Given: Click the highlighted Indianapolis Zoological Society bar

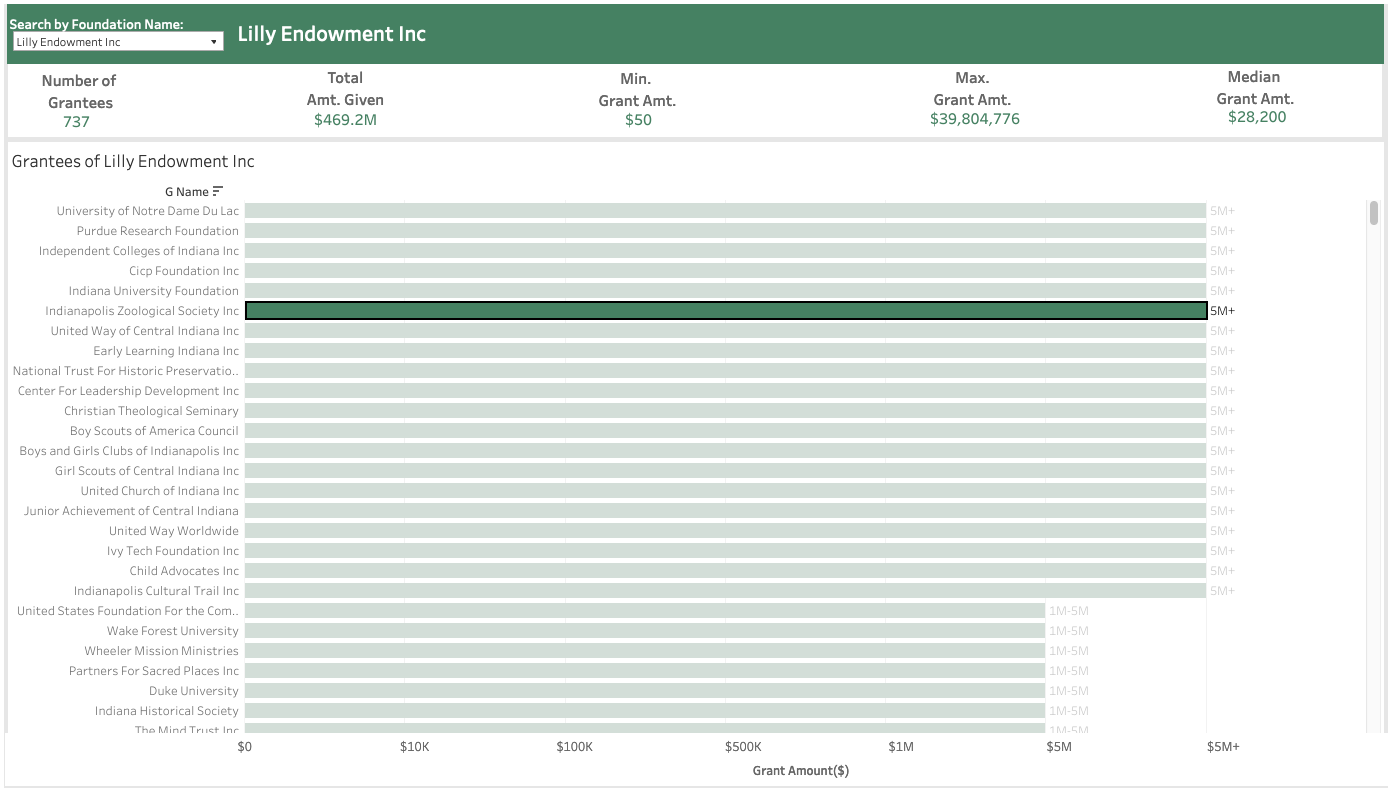Looking at the screenshot, I should click(x=726, y=311).
